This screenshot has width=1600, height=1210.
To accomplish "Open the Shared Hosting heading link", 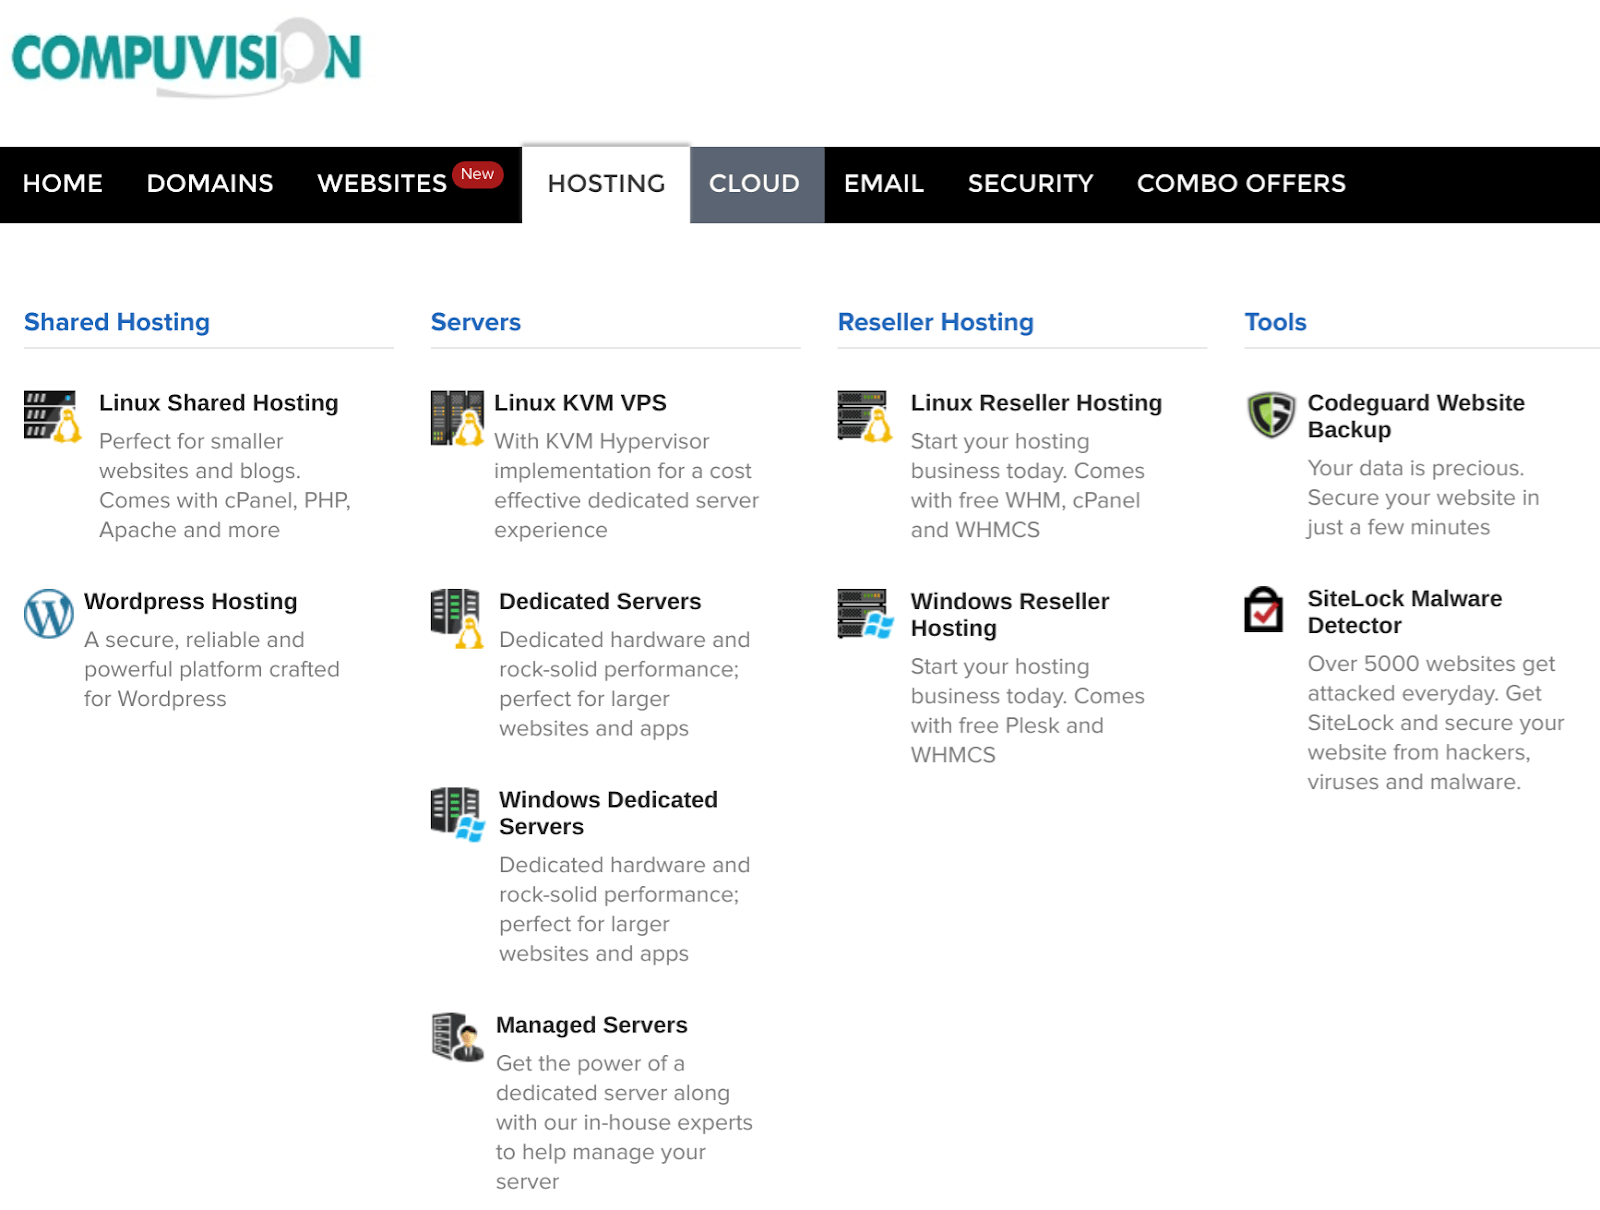I will (117, 322).
